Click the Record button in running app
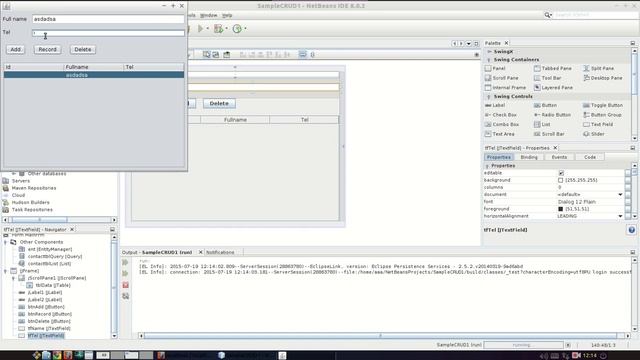Viewport: 640px width, 360px height. (47, 49)
